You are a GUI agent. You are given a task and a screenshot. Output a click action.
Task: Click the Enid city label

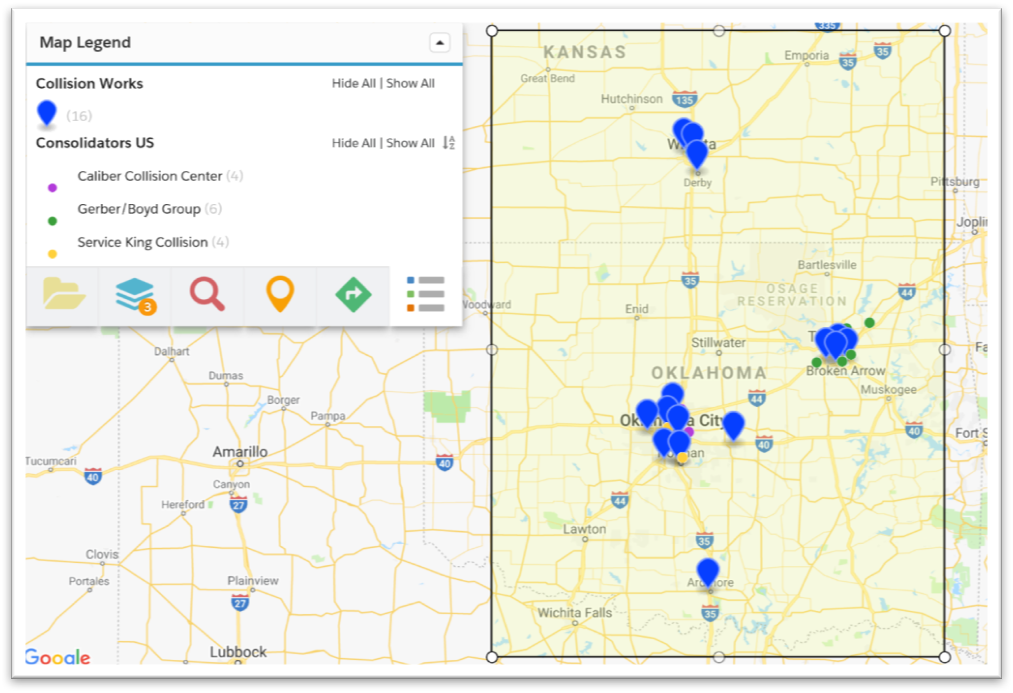[x=636, y=309]
